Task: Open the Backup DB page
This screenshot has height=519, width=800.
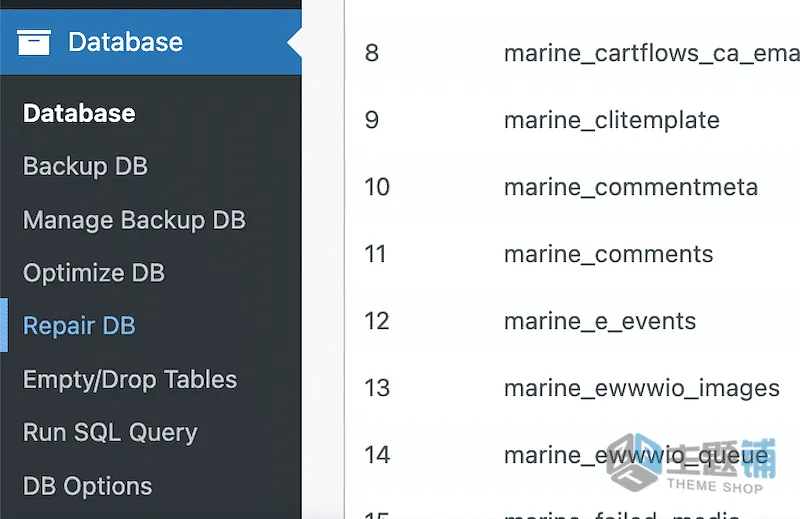Action: [x=85, y=166]
